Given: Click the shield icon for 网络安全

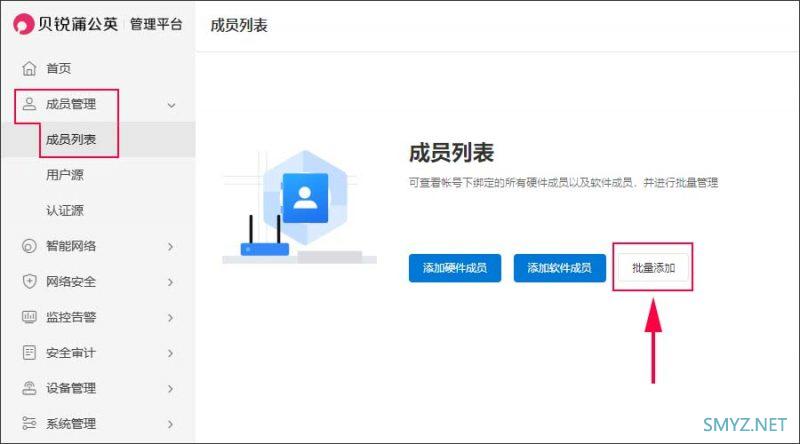Looking at the screenshot, I should [28, 282].
